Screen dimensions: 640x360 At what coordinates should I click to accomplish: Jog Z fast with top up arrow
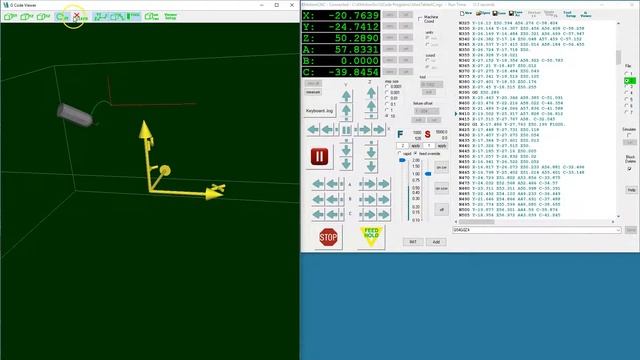(x=371, y=93)
